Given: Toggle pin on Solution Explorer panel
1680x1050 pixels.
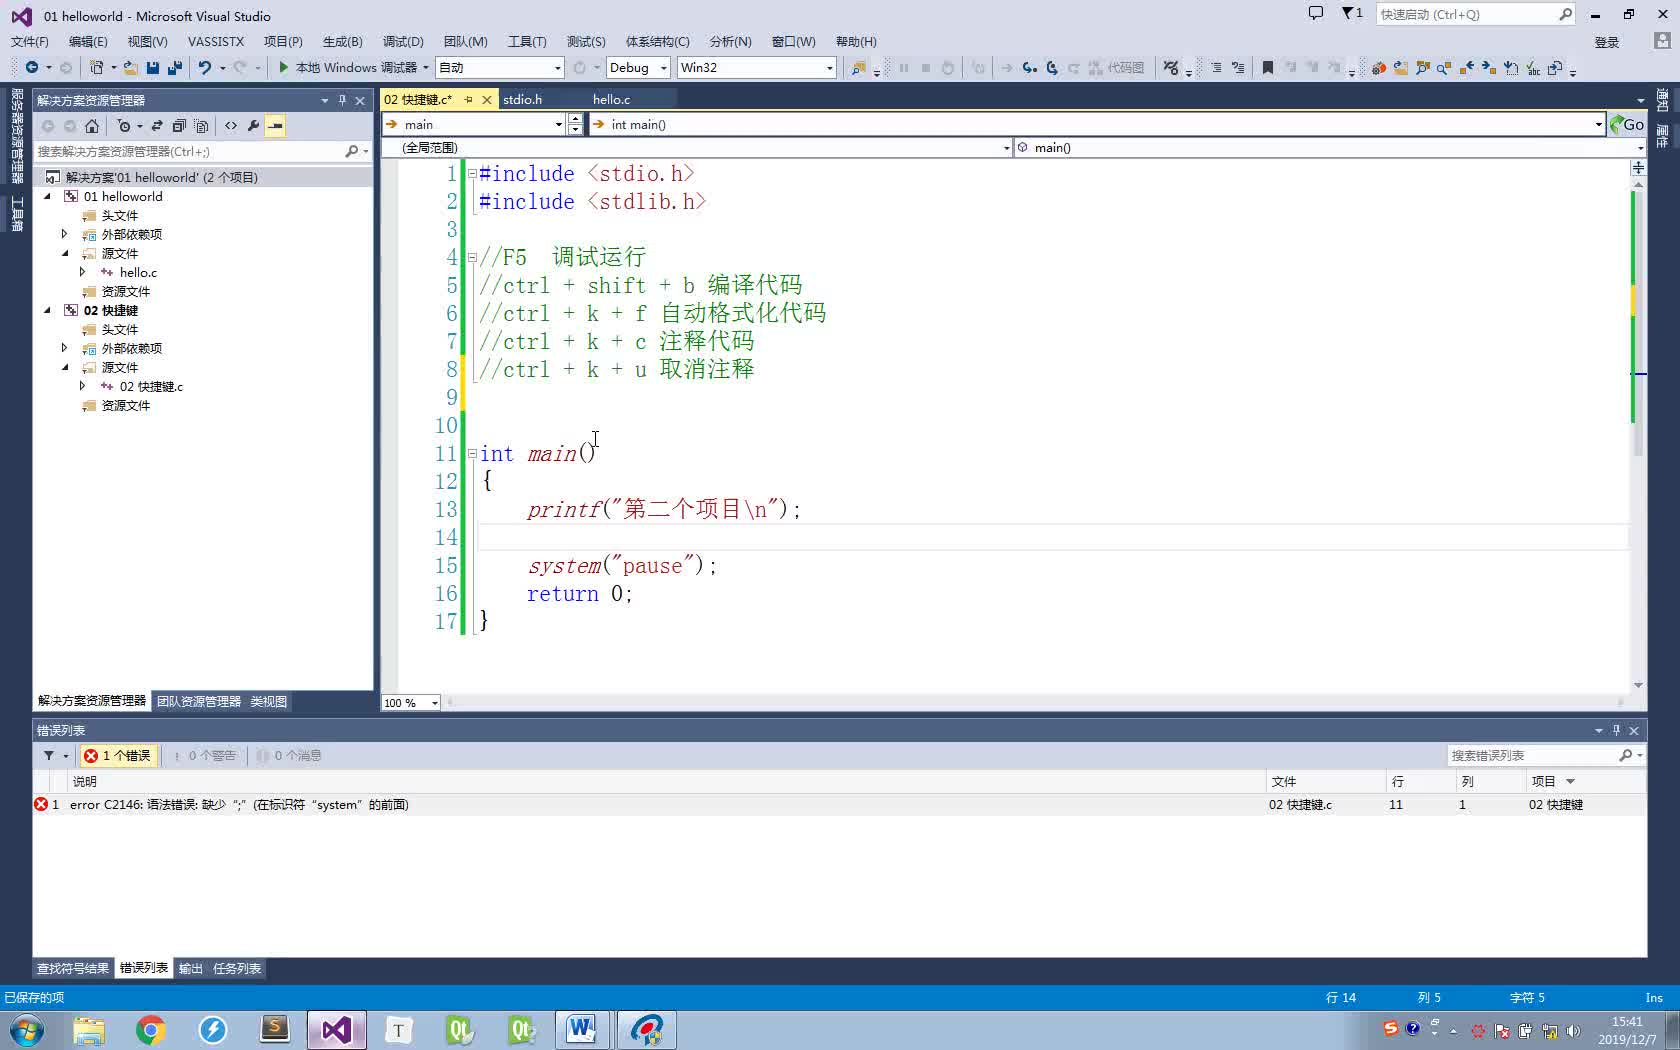Looking at the screenshot, I should click(342, 100).
